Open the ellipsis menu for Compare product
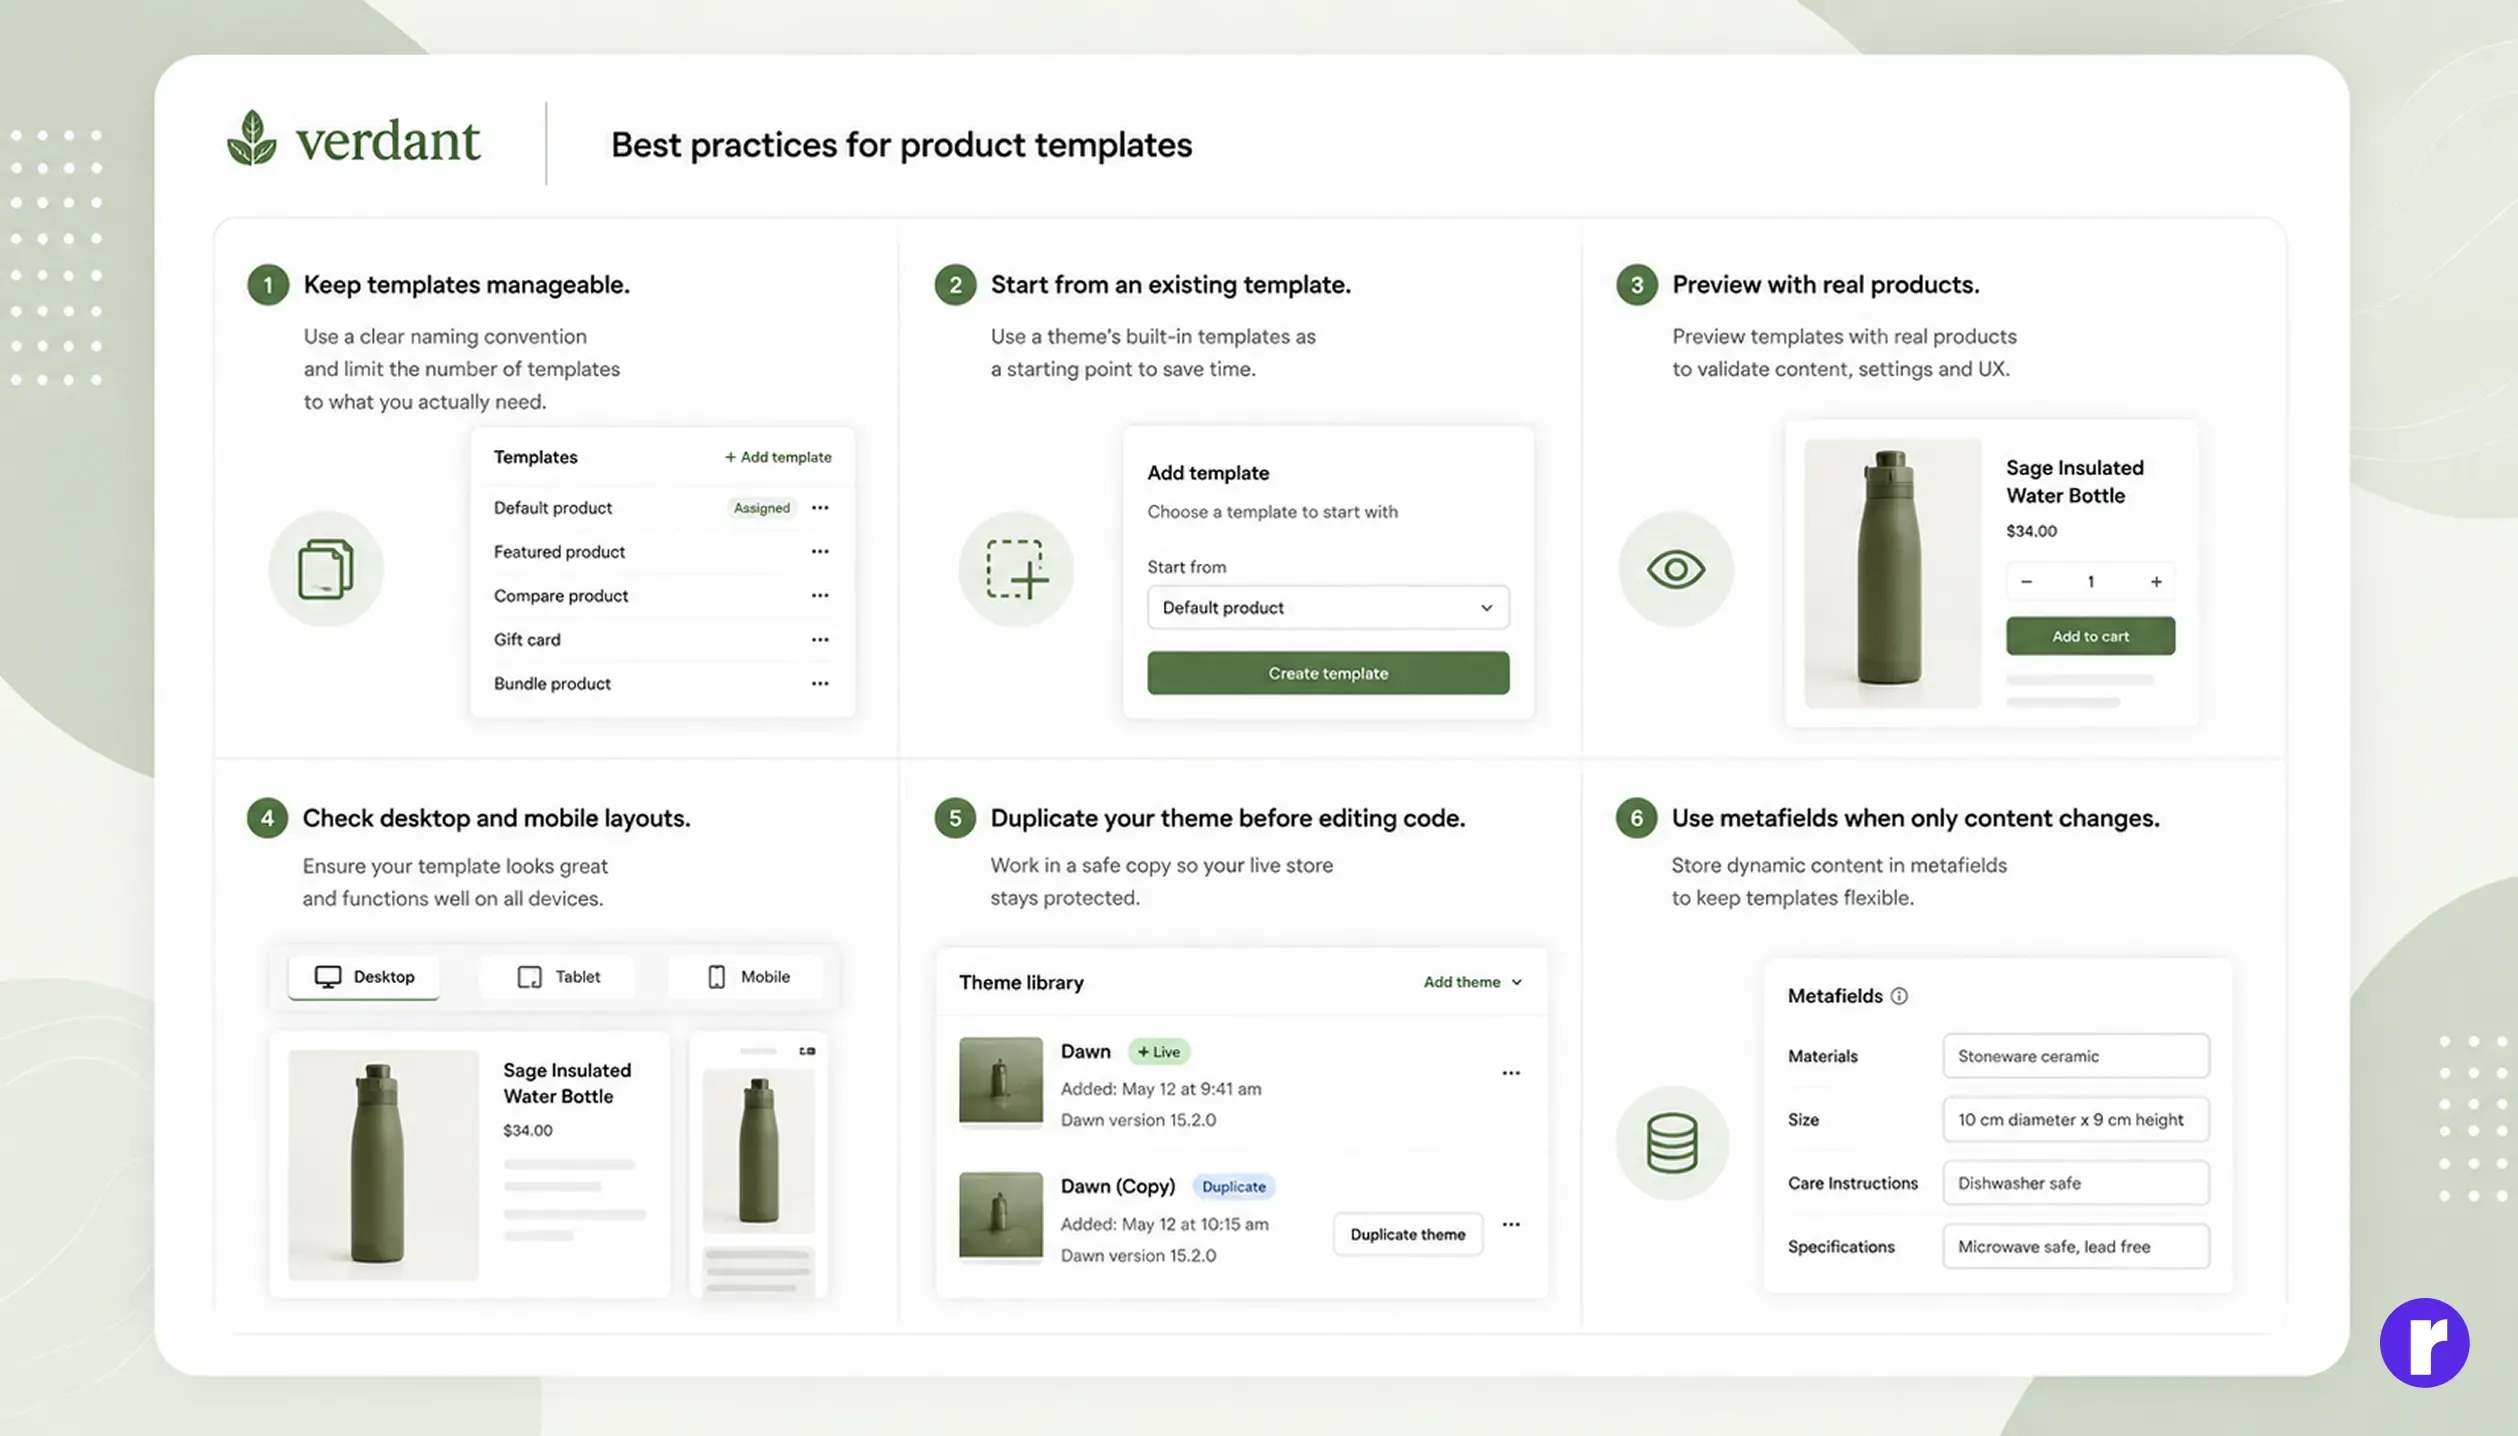 (820, 596)
